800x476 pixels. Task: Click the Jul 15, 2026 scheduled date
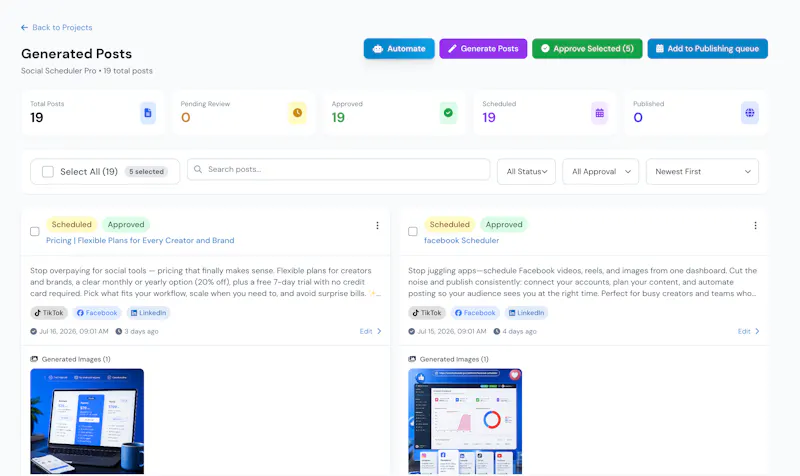click(447, 331)
